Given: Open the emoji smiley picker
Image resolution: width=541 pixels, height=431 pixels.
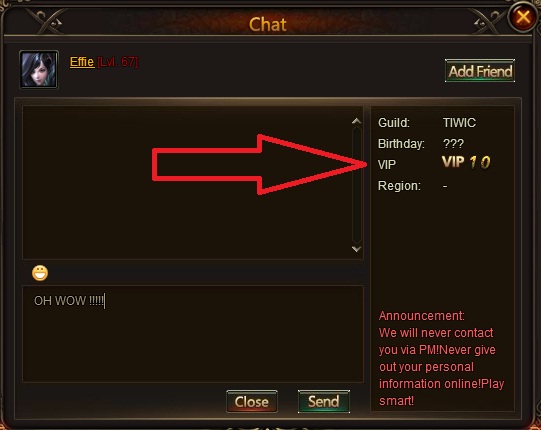Looking at the screenshot, I should [x=40, y=273].
